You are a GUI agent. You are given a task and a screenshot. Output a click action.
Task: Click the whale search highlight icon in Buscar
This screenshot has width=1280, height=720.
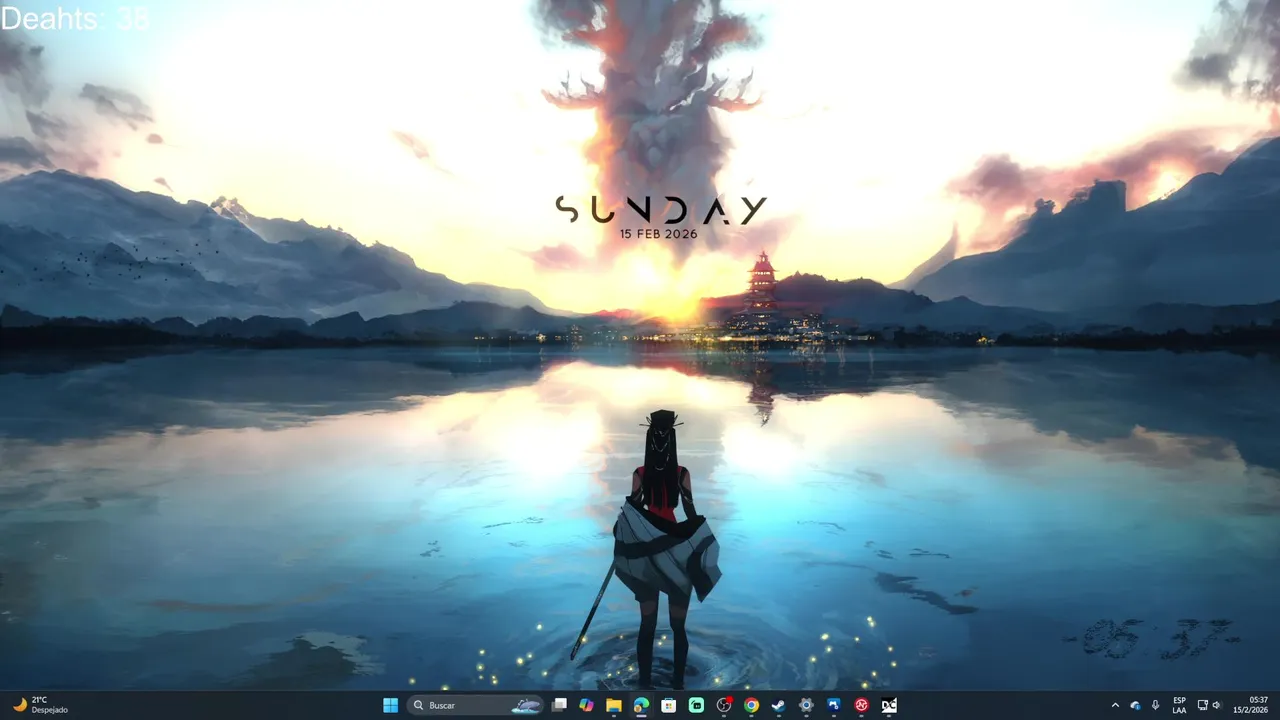526,705
